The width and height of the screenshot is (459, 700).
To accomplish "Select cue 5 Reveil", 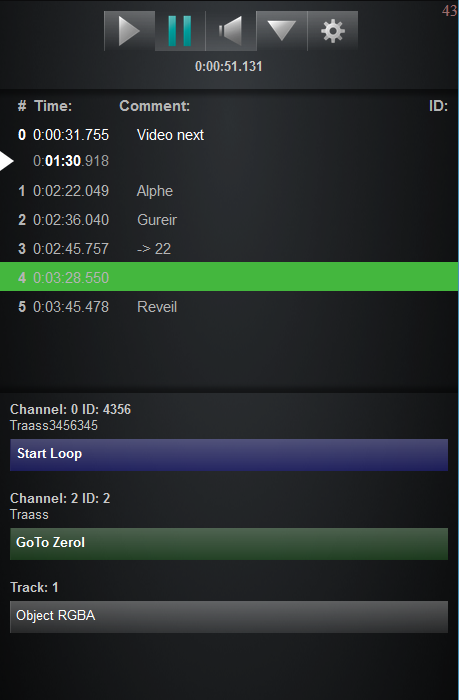I will (x=229, y=307).
